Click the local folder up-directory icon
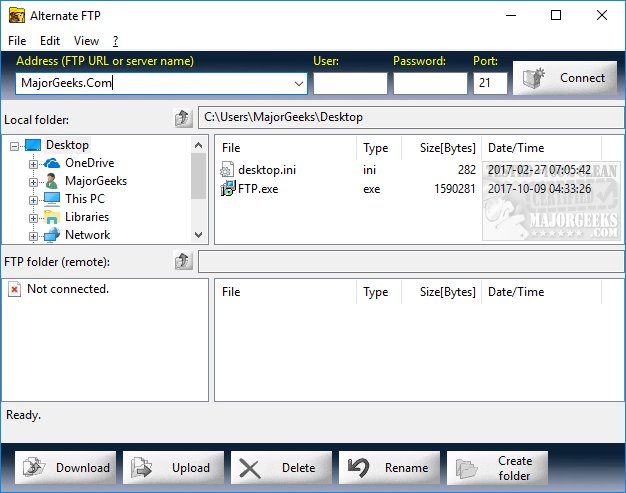Viewport: 626px width, 493px height. tap(182, 119)
